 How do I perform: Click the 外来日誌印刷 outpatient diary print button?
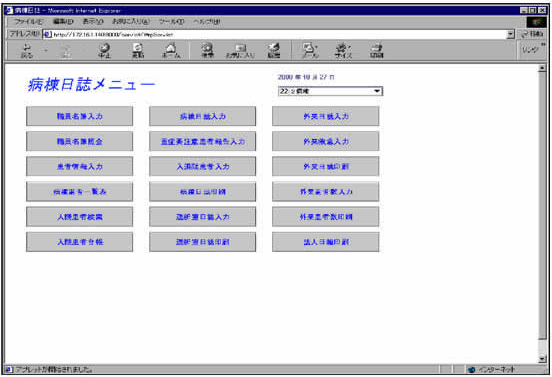coord(326,166)
